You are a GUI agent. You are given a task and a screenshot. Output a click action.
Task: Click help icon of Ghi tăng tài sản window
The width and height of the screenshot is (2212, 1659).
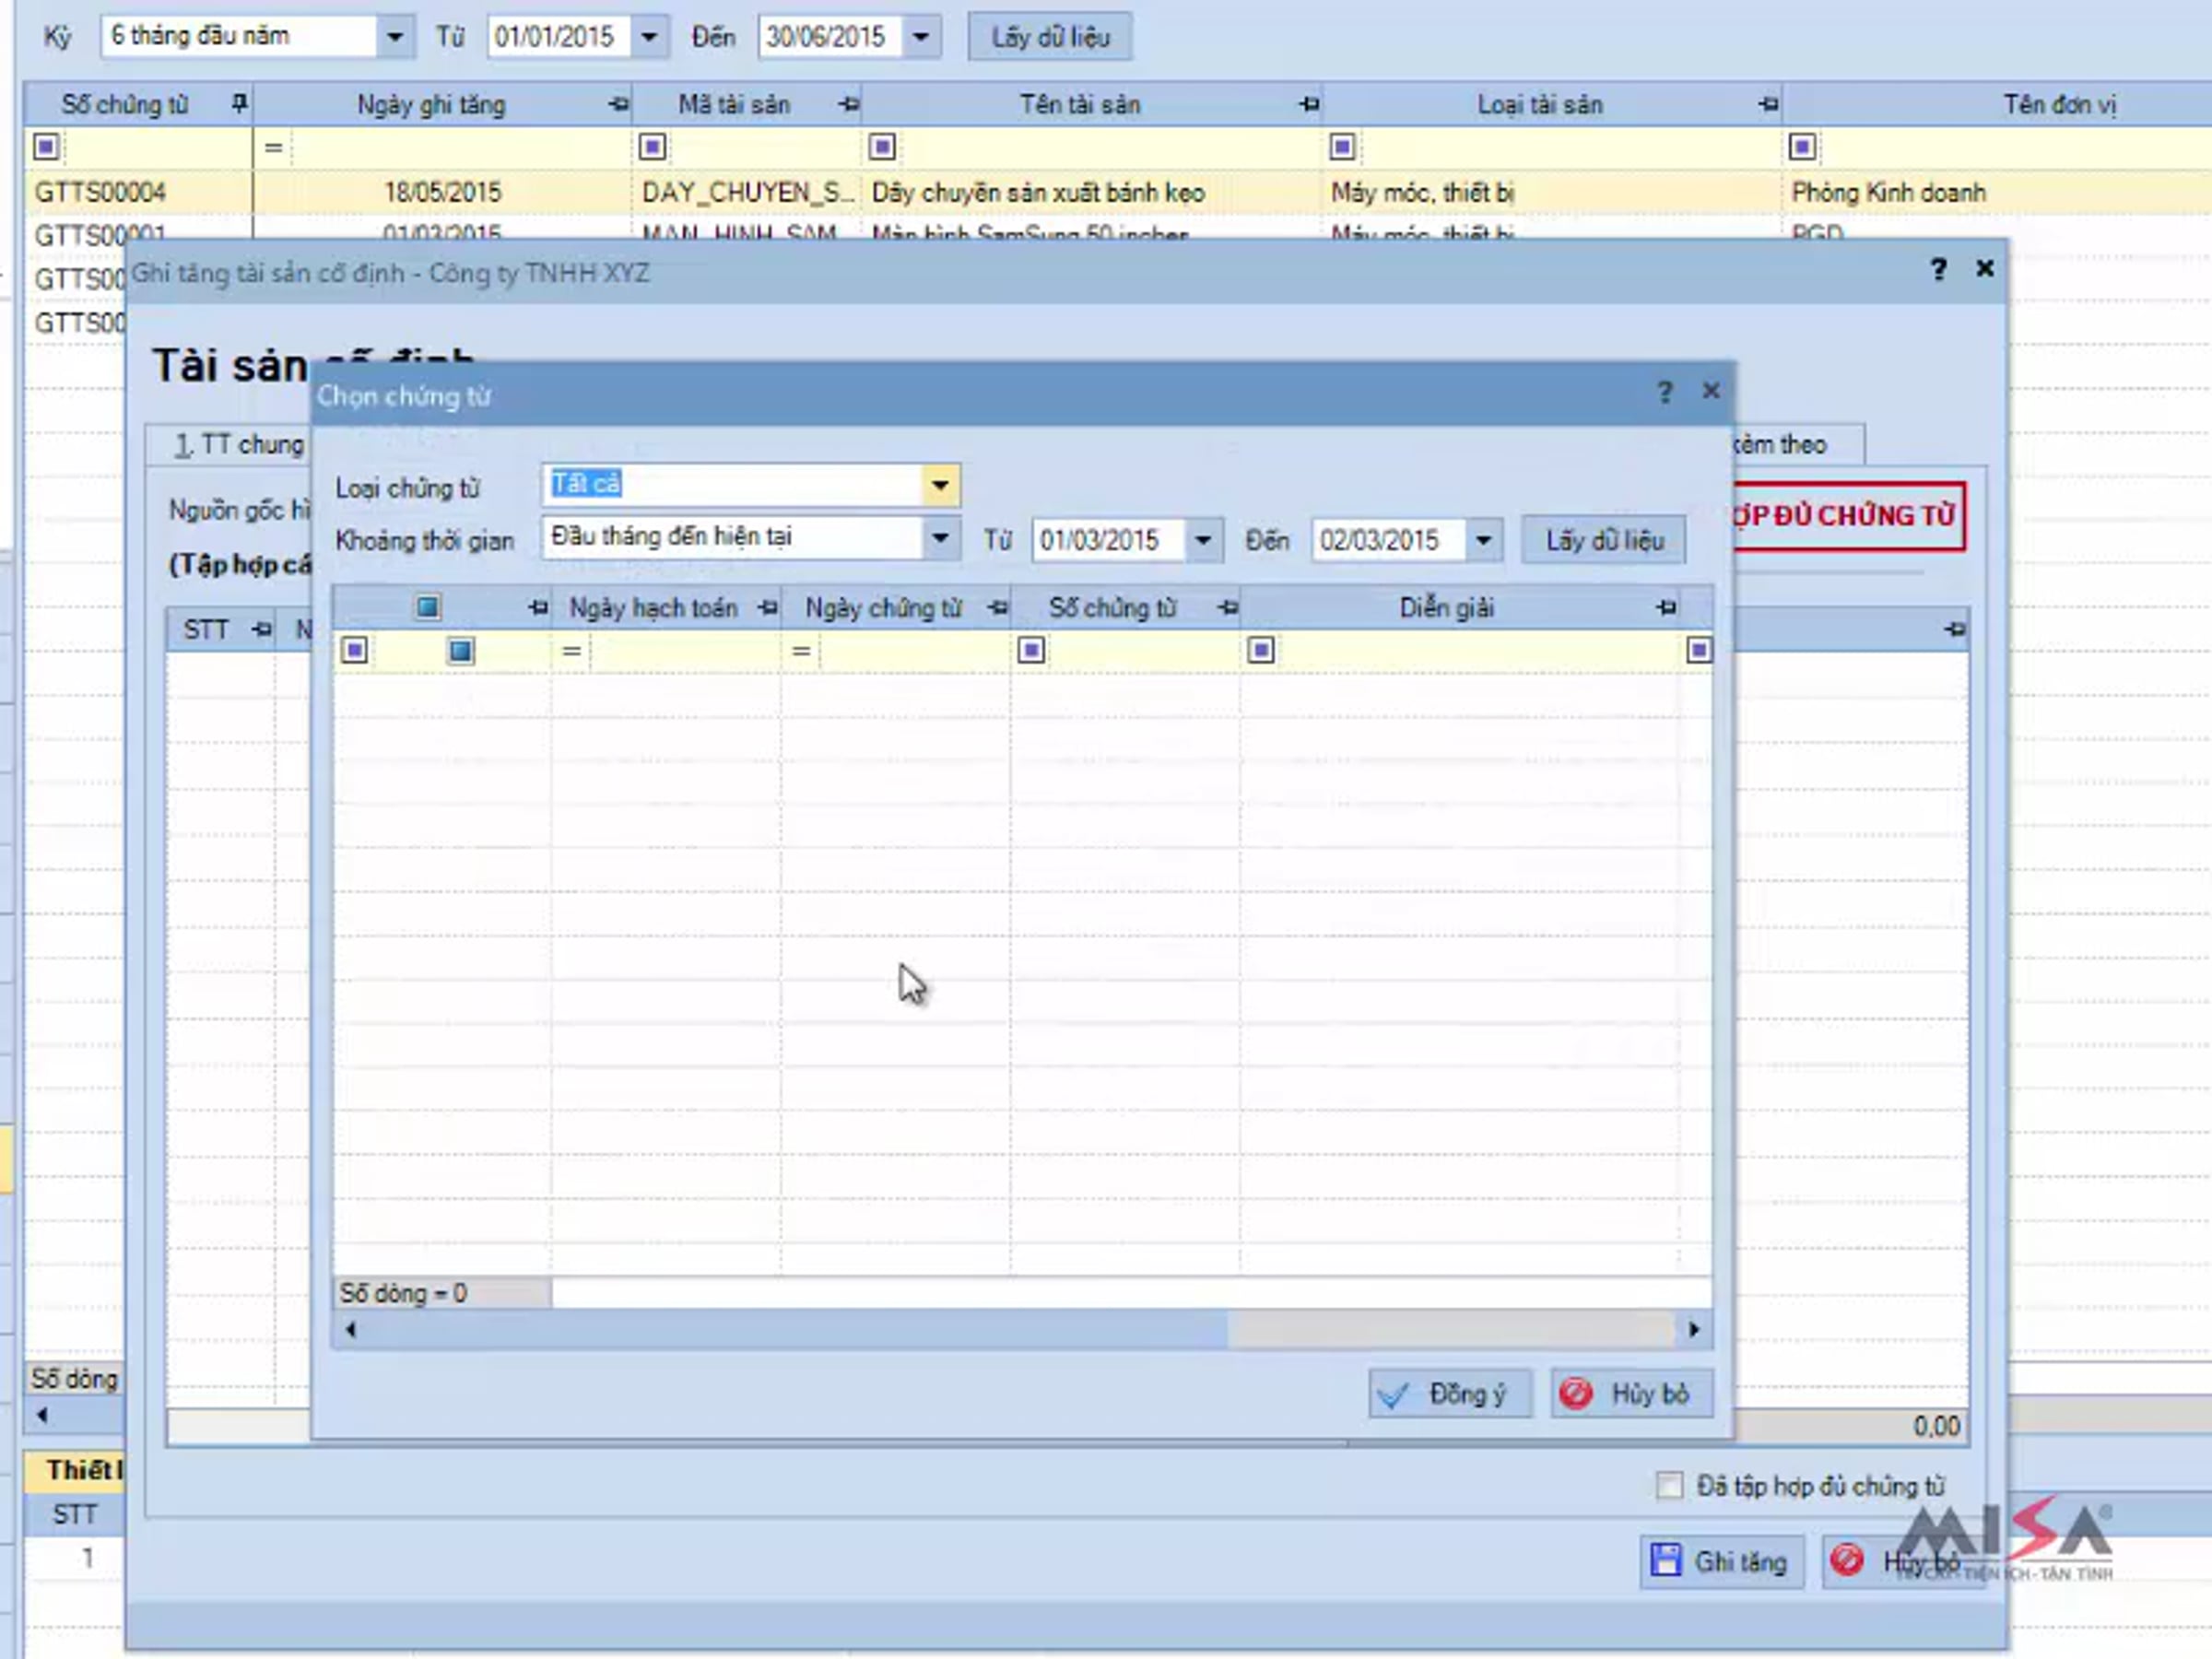pos(1938,269)
